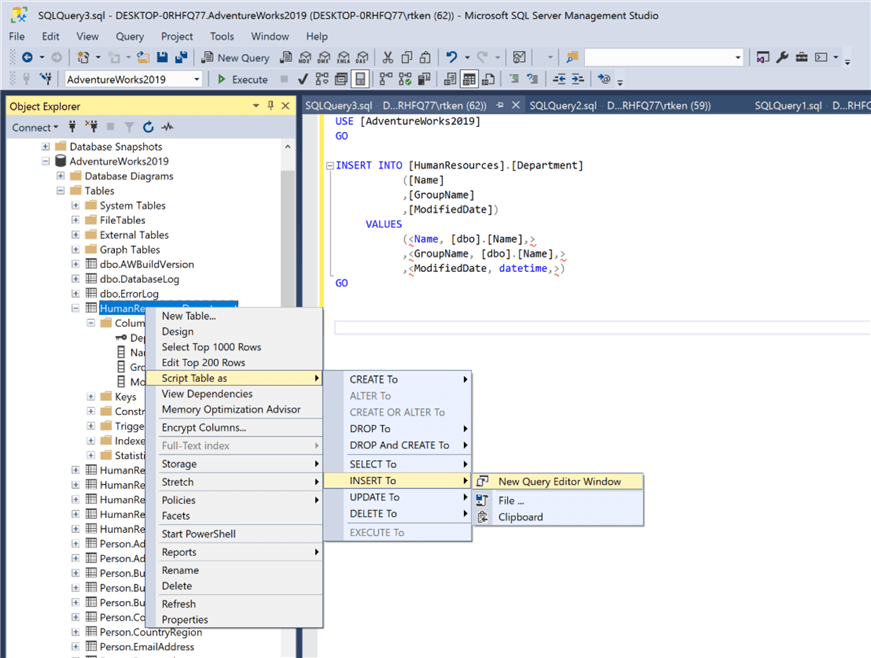The image size is (871, 658).
Task: Expand the Keys folder node
Action: (x=91, y=396)
